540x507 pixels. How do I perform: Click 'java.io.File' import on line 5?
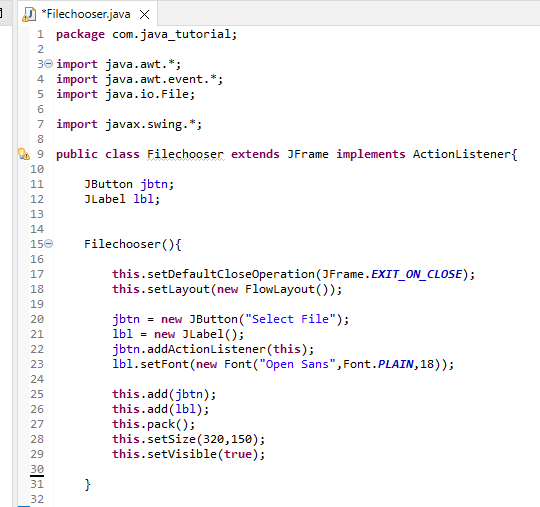click(147, 94)
